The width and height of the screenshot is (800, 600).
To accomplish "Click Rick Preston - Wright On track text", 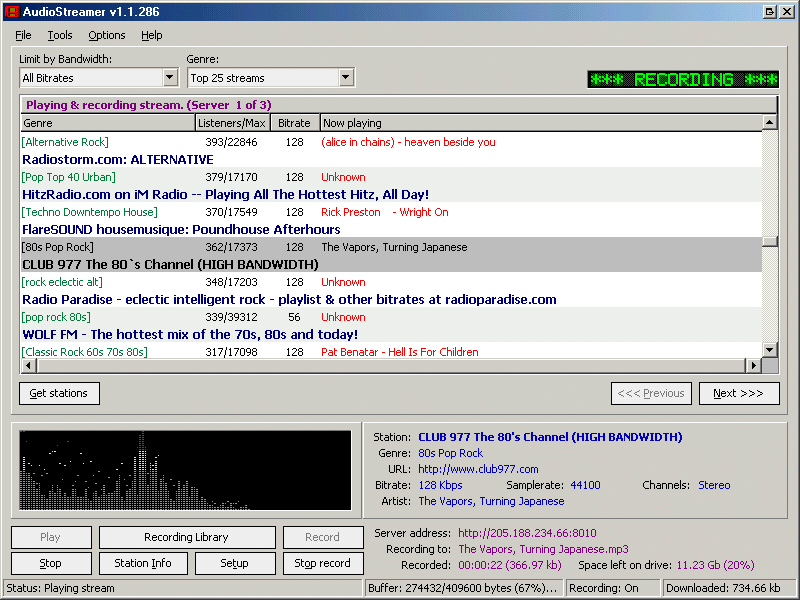I will click(x=385, y=212).
